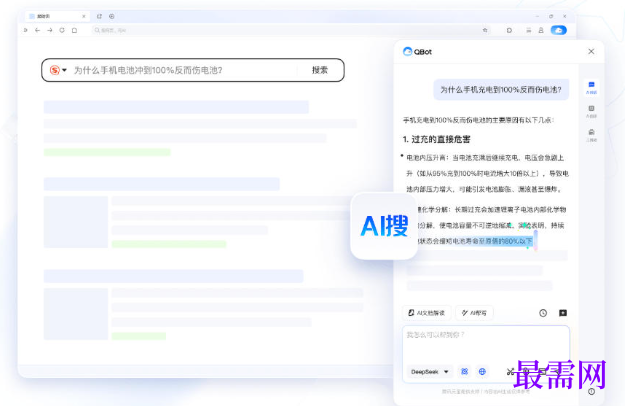Open chat history with the clock icon
625x406 pixels.
(x=543, y=313)
